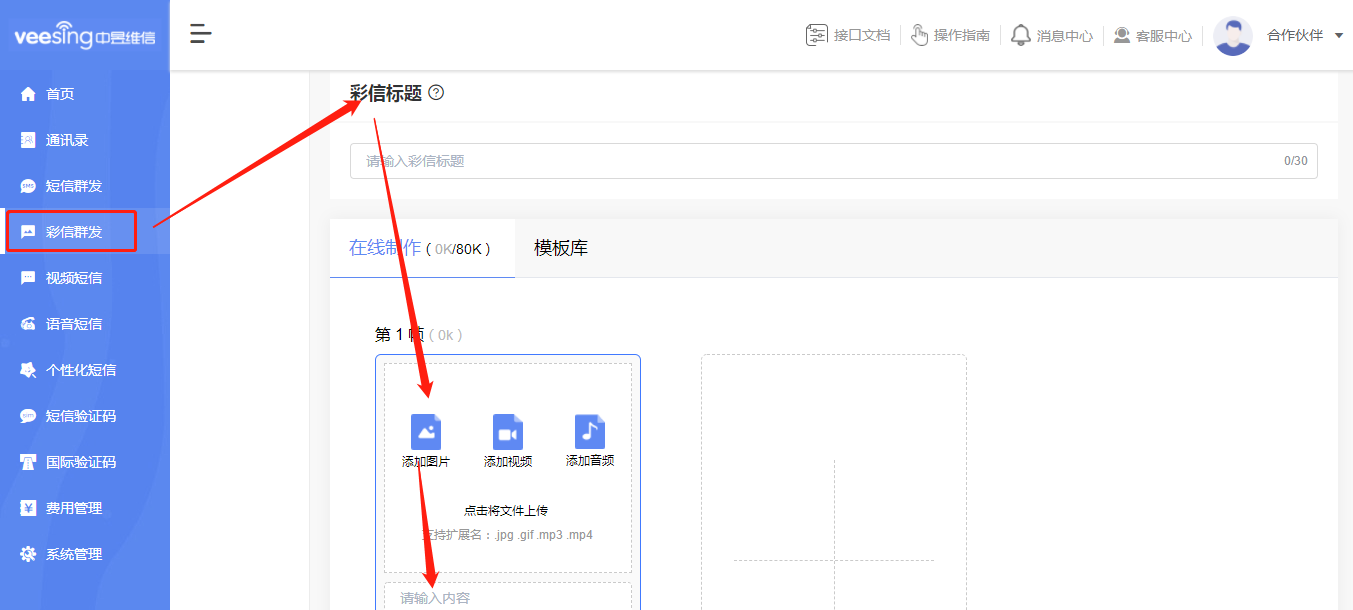
Task: Collapse the sidebar via hamburger icon
Action: tap(200, 33)
